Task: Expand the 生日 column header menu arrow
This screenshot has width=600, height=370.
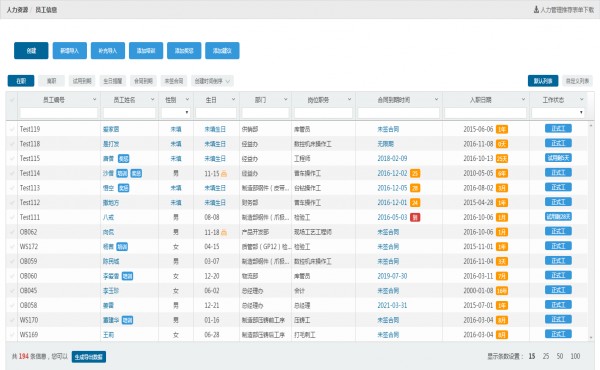Action: (233, 99)
